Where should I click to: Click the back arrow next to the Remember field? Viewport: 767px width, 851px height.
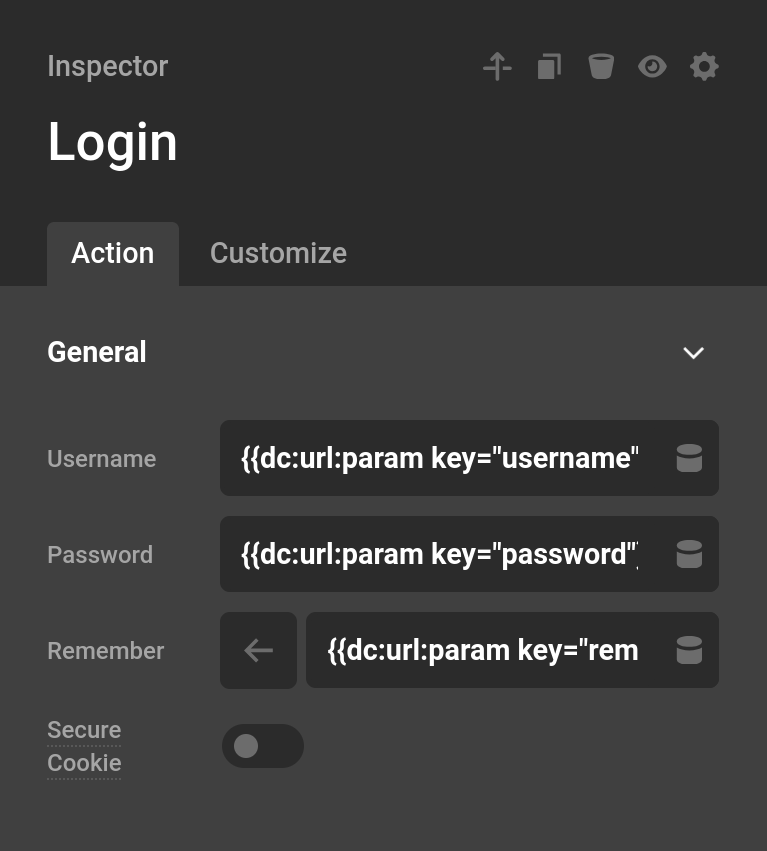[258, 650]
